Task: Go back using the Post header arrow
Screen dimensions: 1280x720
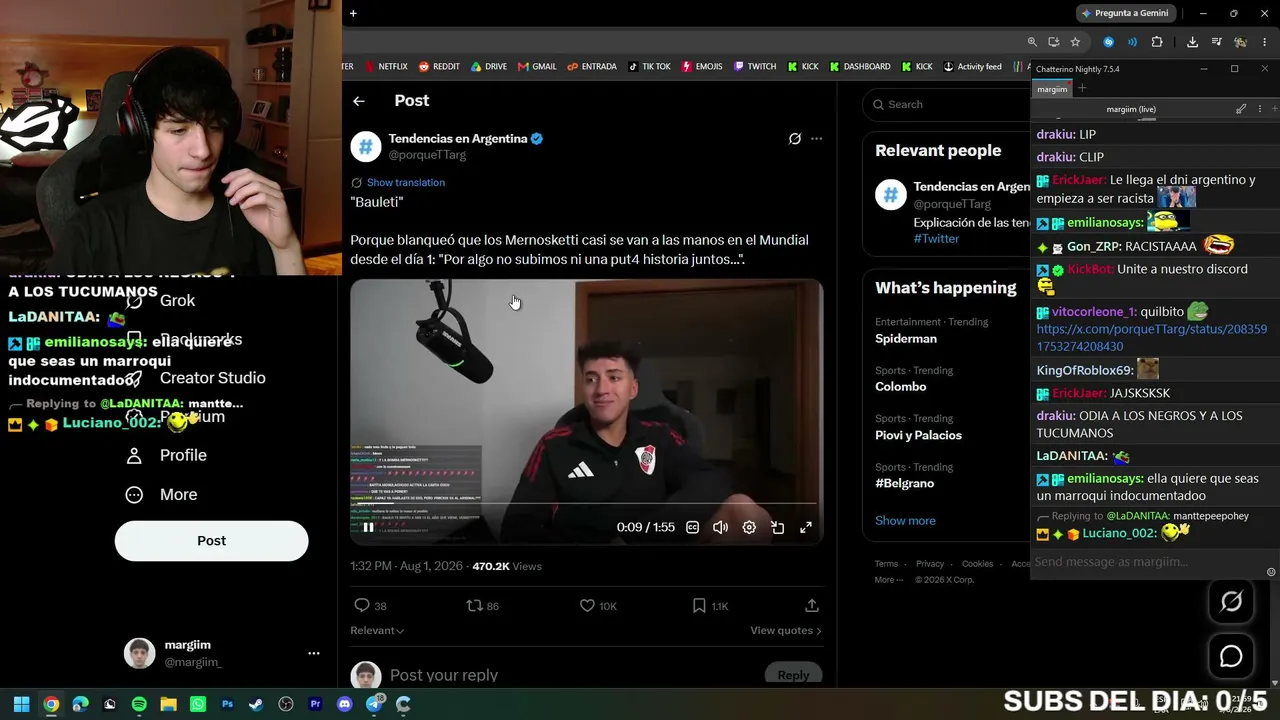Action: (359, 101)
